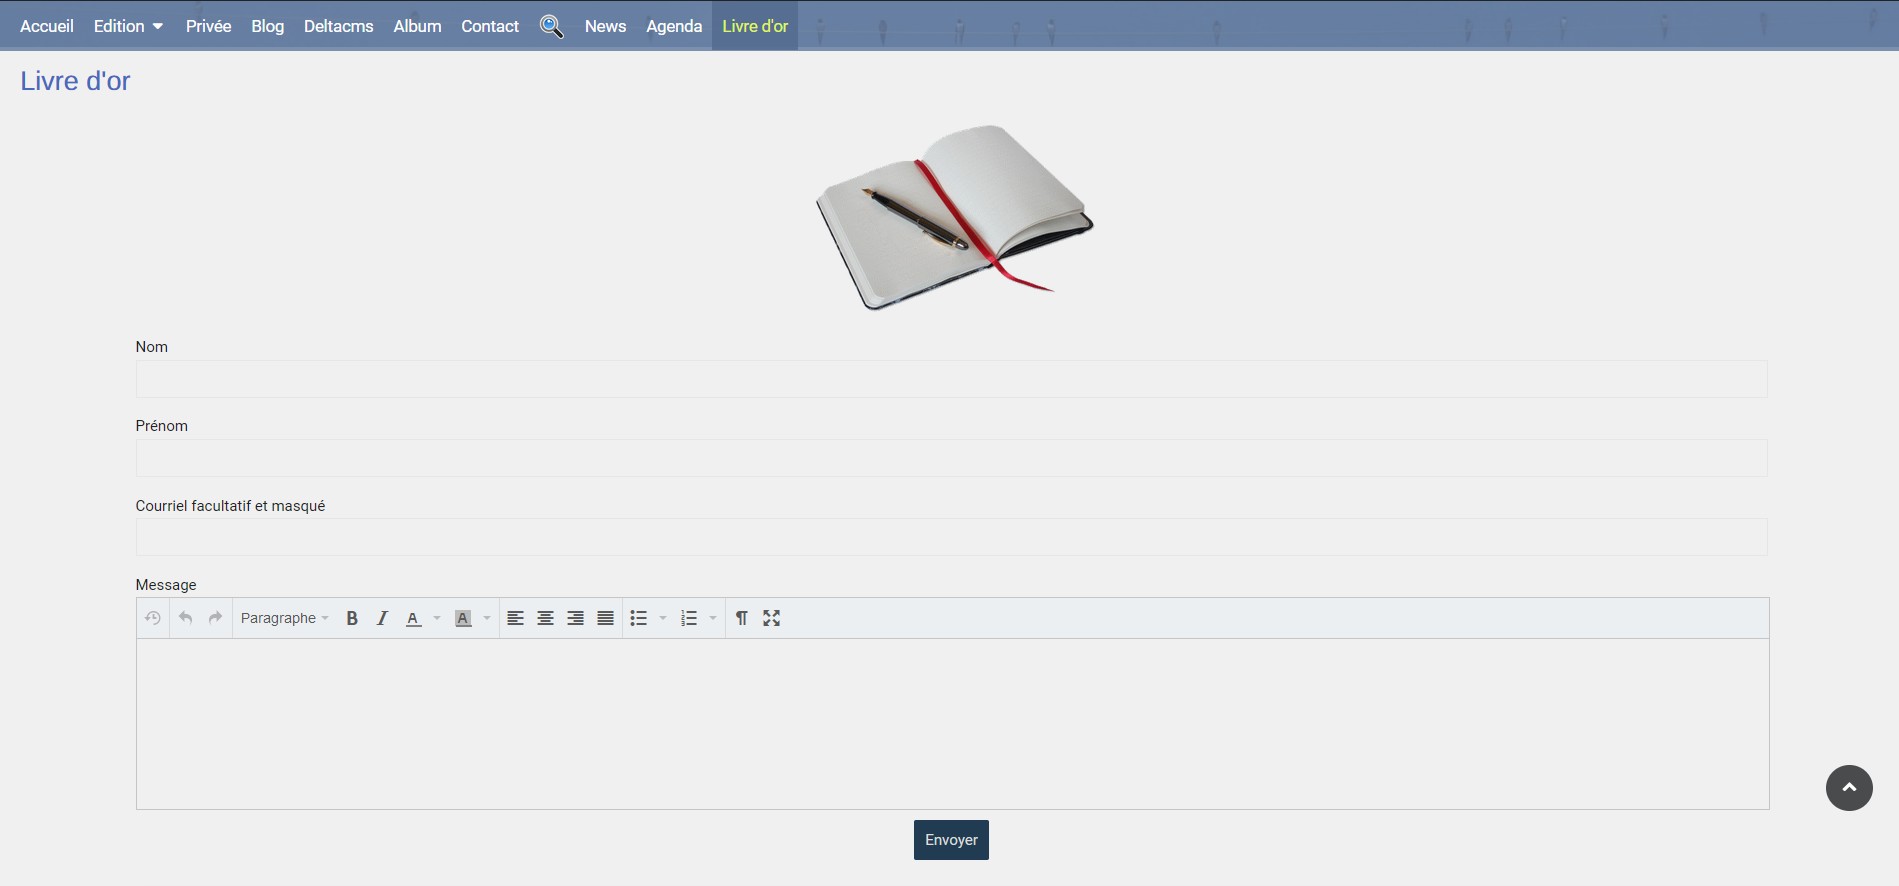Open the Edition menu
The height and width of the screenshot is (886, 1899).
[x=128, y=26]
